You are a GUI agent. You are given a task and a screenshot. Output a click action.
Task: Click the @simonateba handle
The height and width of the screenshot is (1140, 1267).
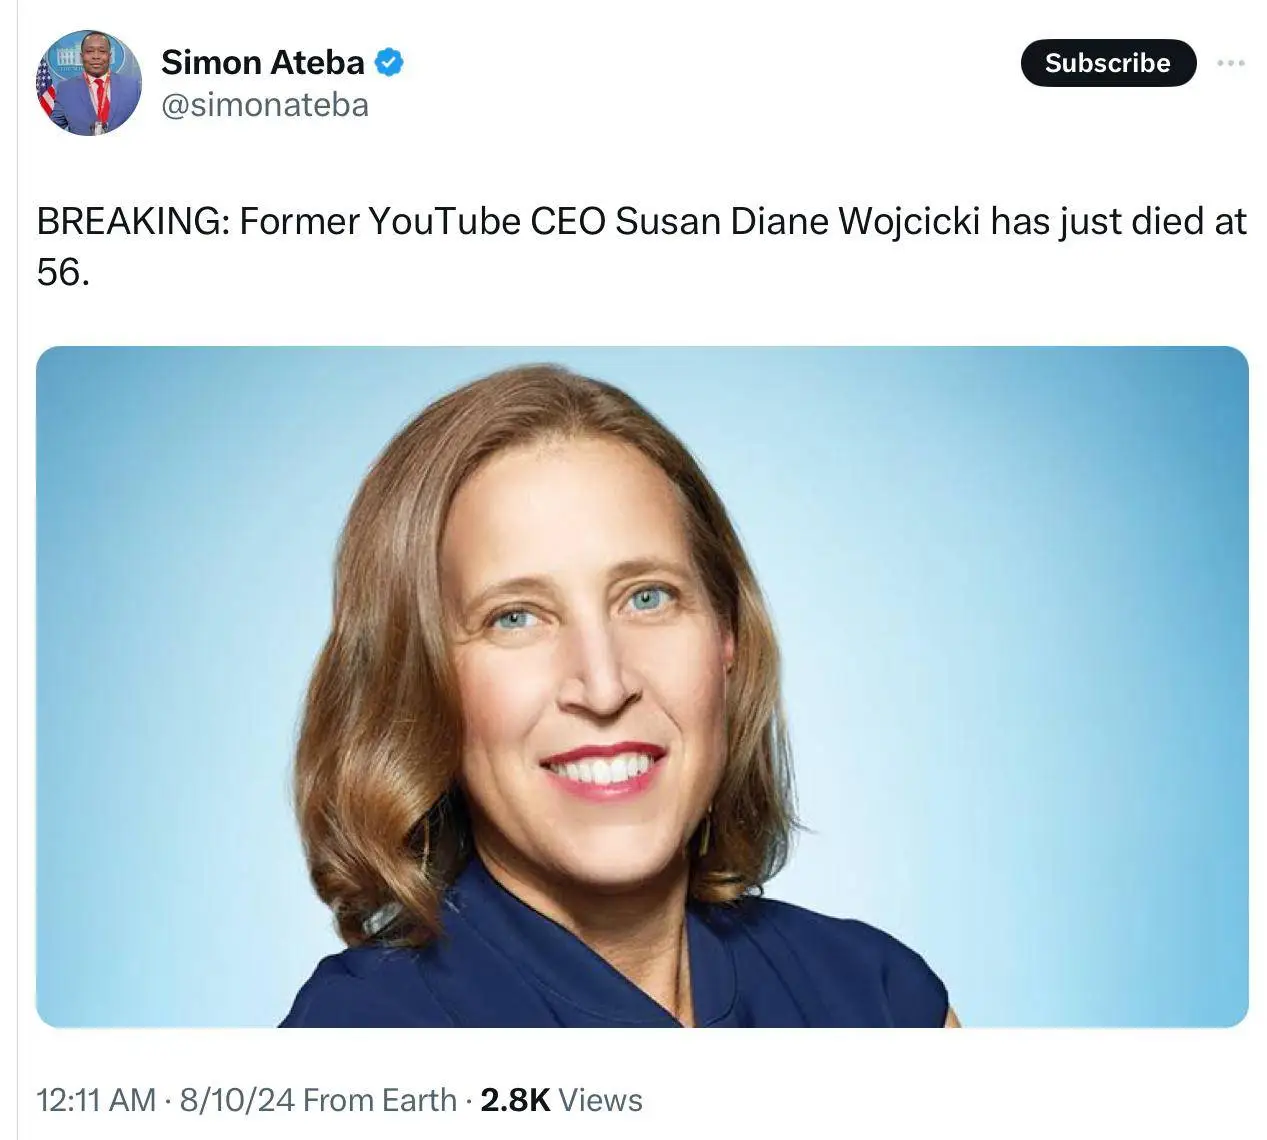265,105
